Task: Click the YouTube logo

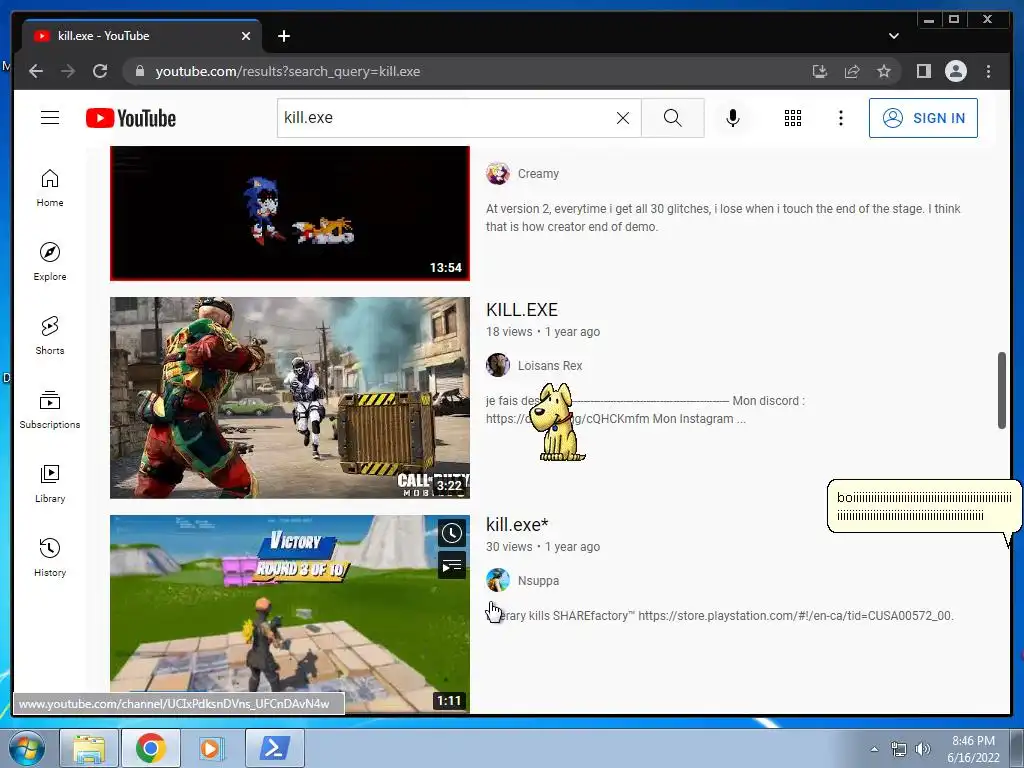Action: tap(131, 118)
